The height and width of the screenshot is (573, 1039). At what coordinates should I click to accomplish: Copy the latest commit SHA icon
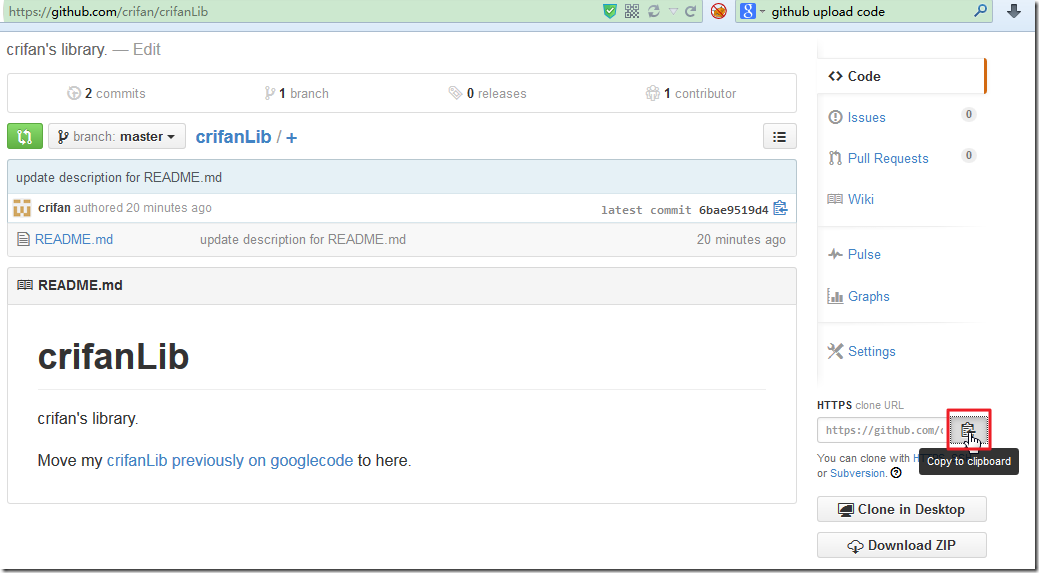coord(781,209)
